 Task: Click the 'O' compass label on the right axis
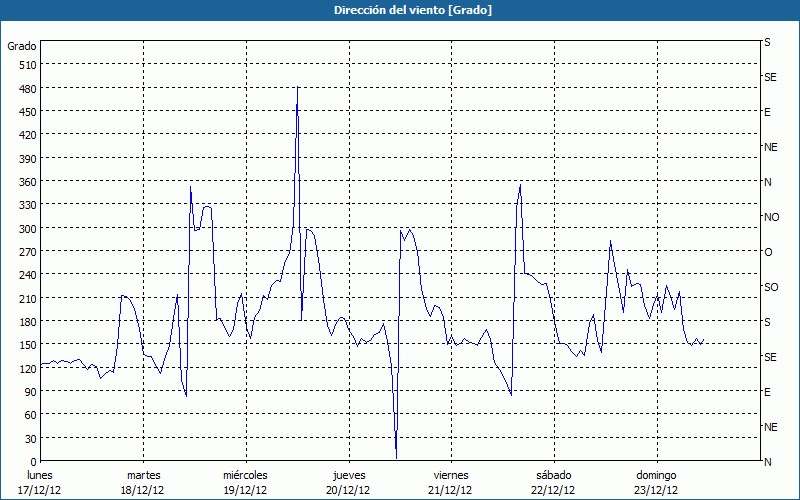point(768,252)
